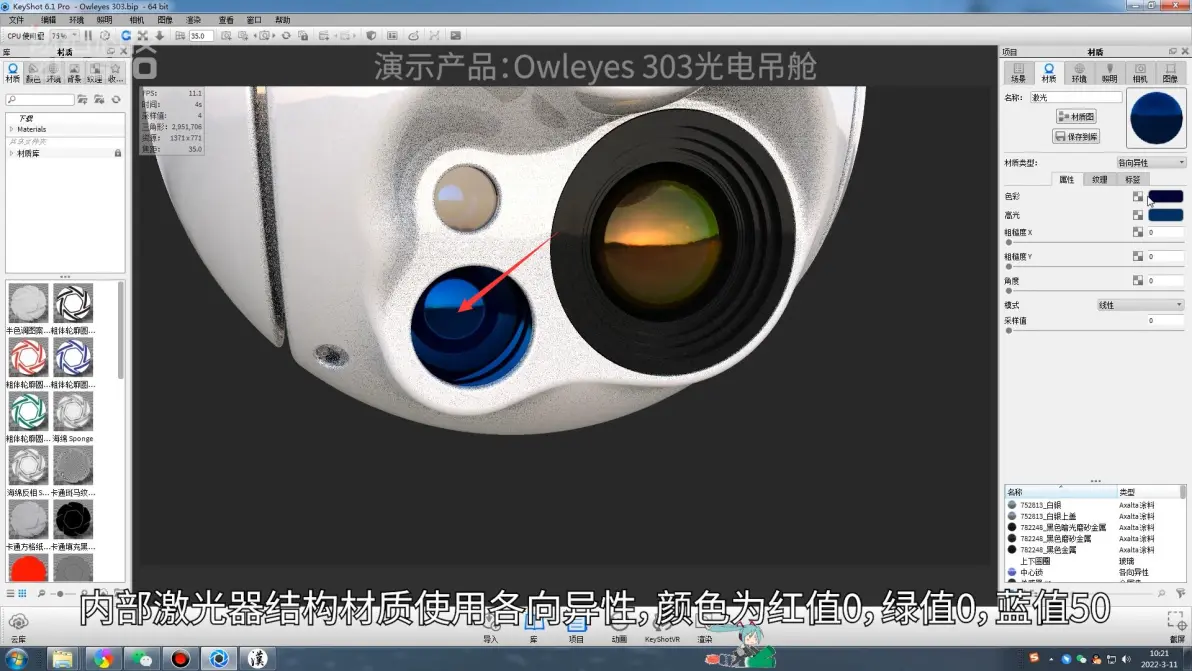Screen dimensions: 1192x671
Task: Click the 粗糙度 X slider handle
Action: [x=1009, y=242]
